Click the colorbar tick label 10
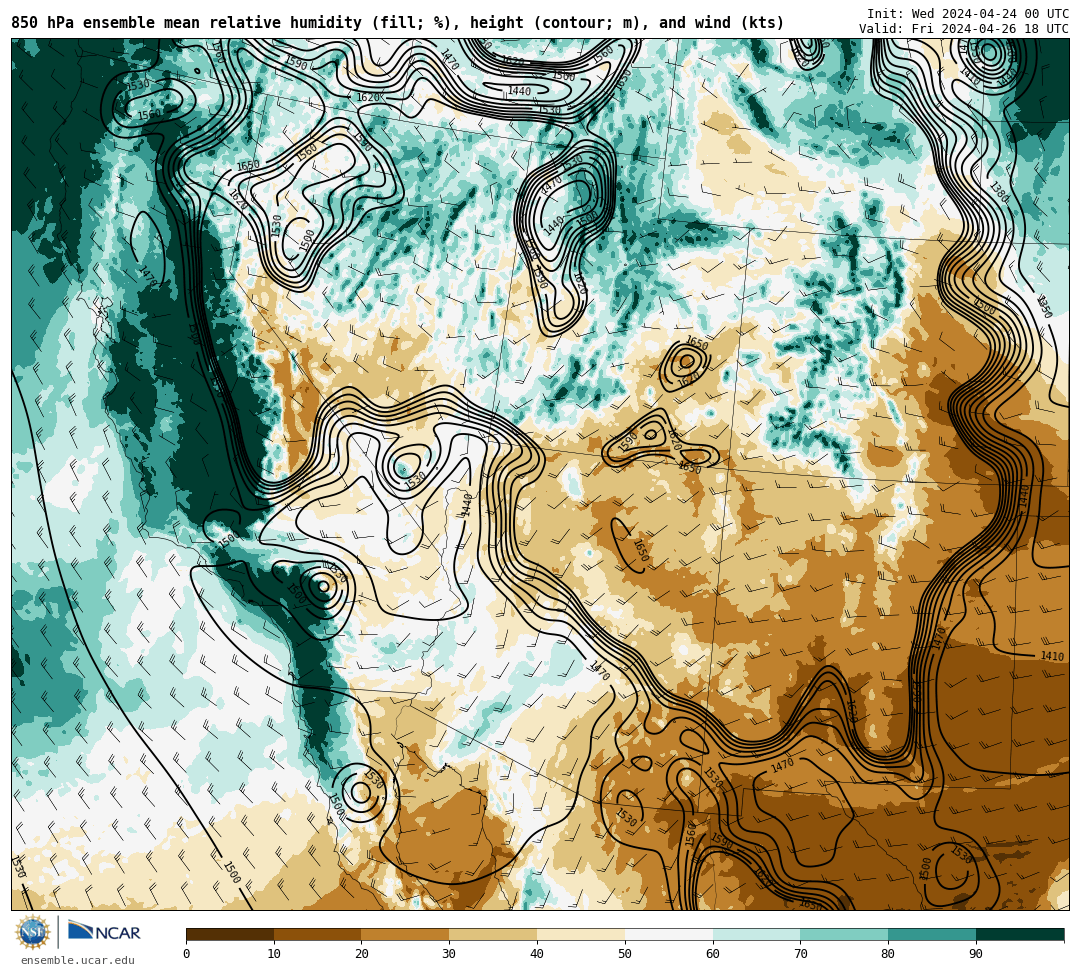1080x973 pixels. [x=274, y=954]
